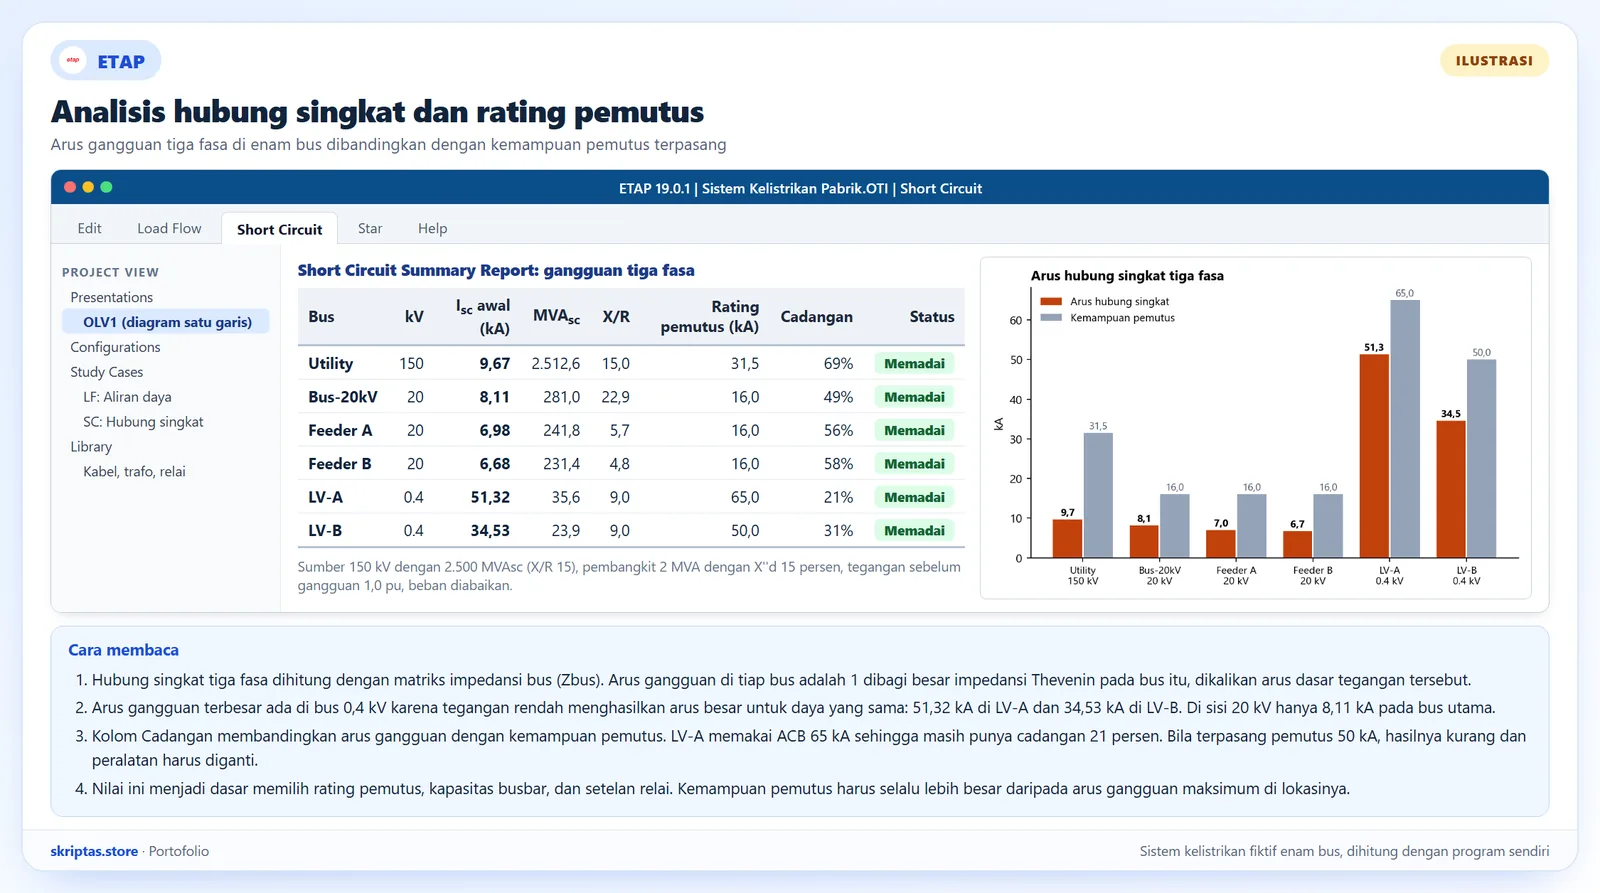Click the LV-A gray bar labeled 65,0
The width and height of the screenshot is (1600, 893).
click(1405, 429)
